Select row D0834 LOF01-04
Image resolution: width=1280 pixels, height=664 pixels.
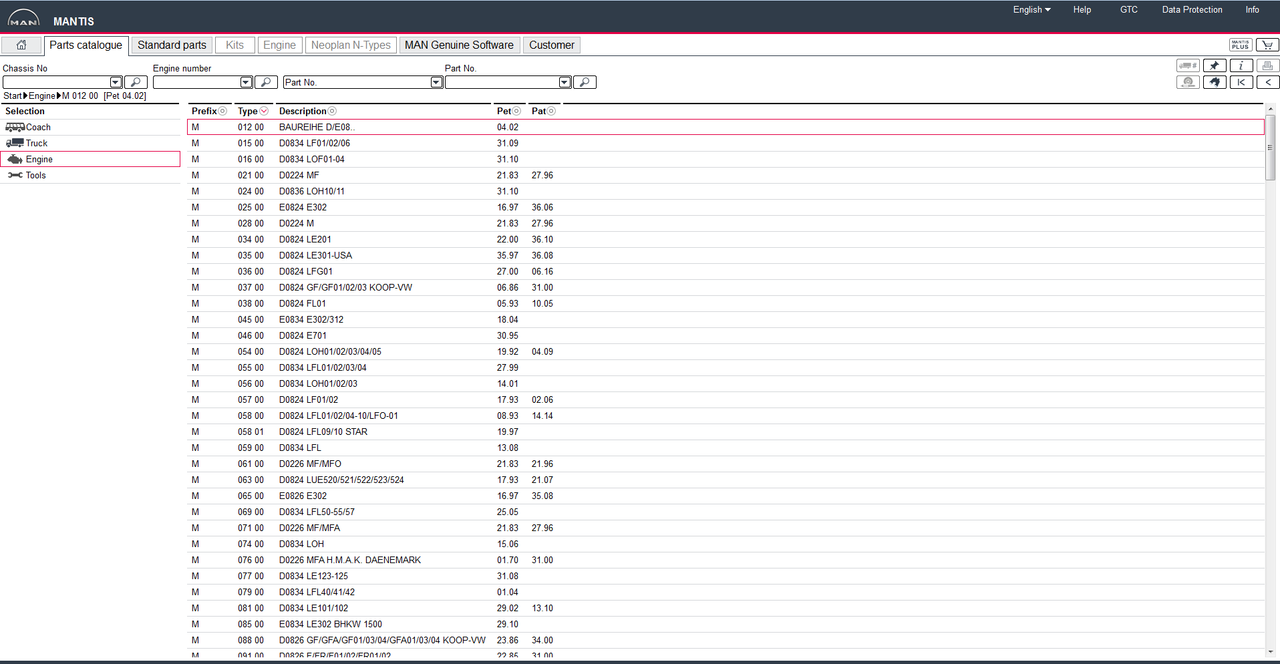click(726, 159)
